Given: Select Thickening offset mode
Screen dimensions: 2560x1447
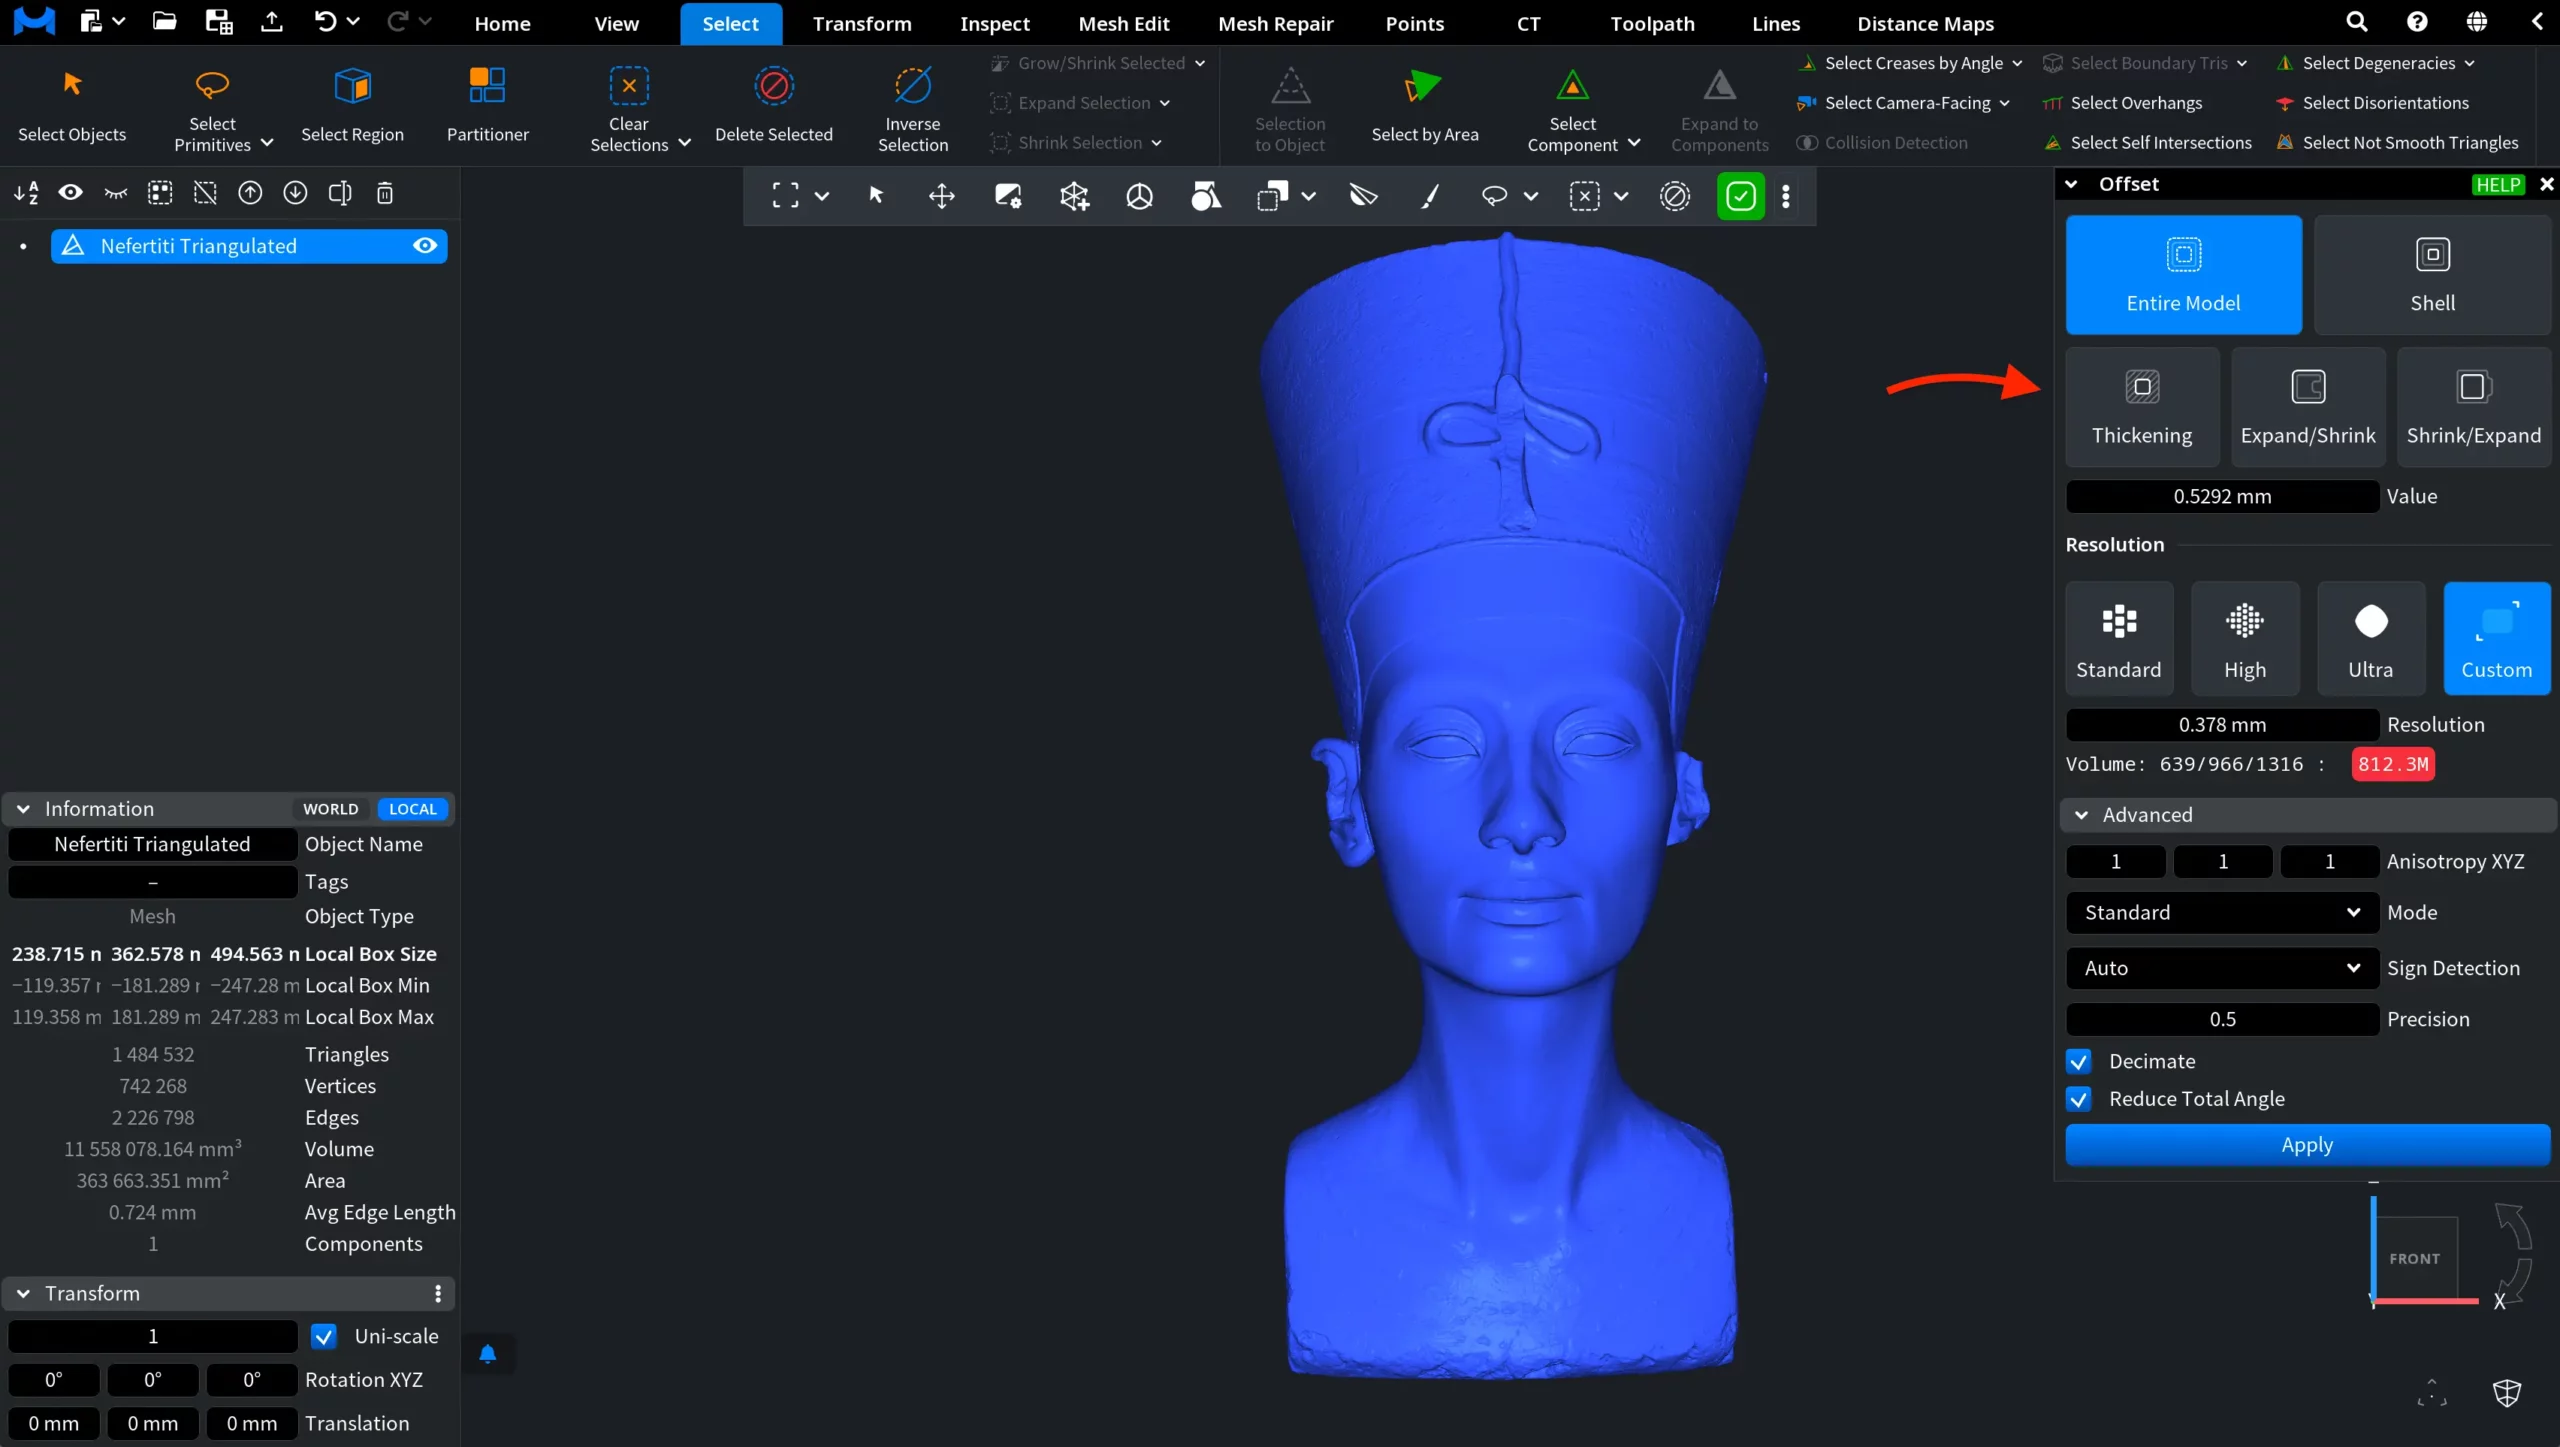Looking at the screenshot, I should click(x=2142, y=407).
